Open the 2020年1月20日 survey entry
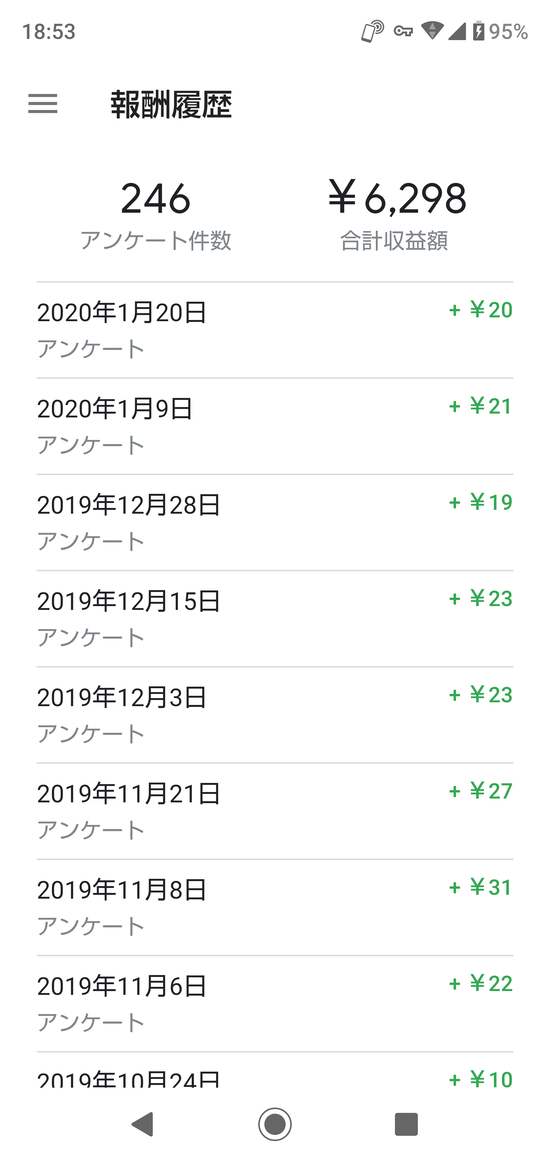Screen dimensions: 550x1161 coord(275,330)
